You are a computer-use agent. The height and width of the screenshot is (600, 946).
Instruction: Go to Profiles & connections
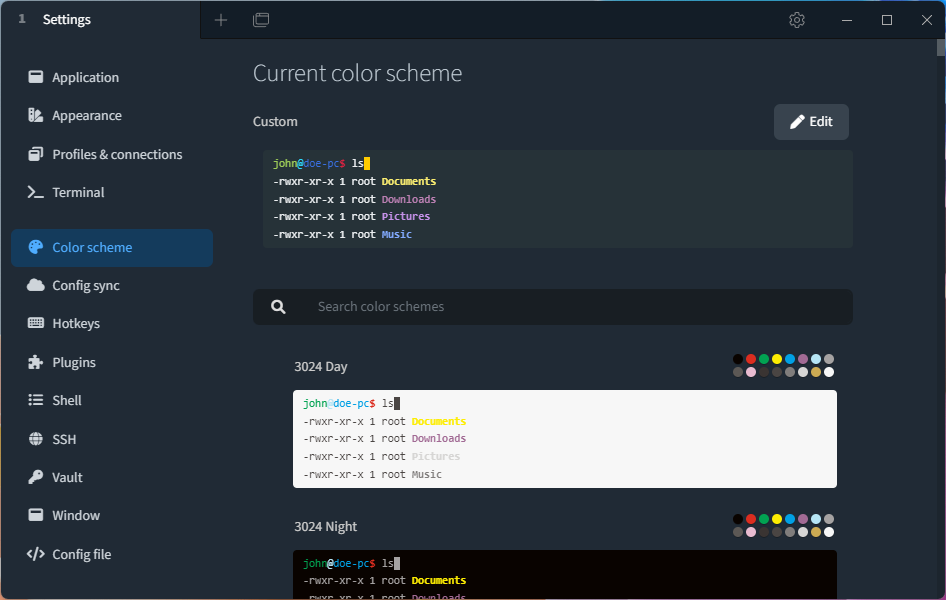[x=112, y=154]
